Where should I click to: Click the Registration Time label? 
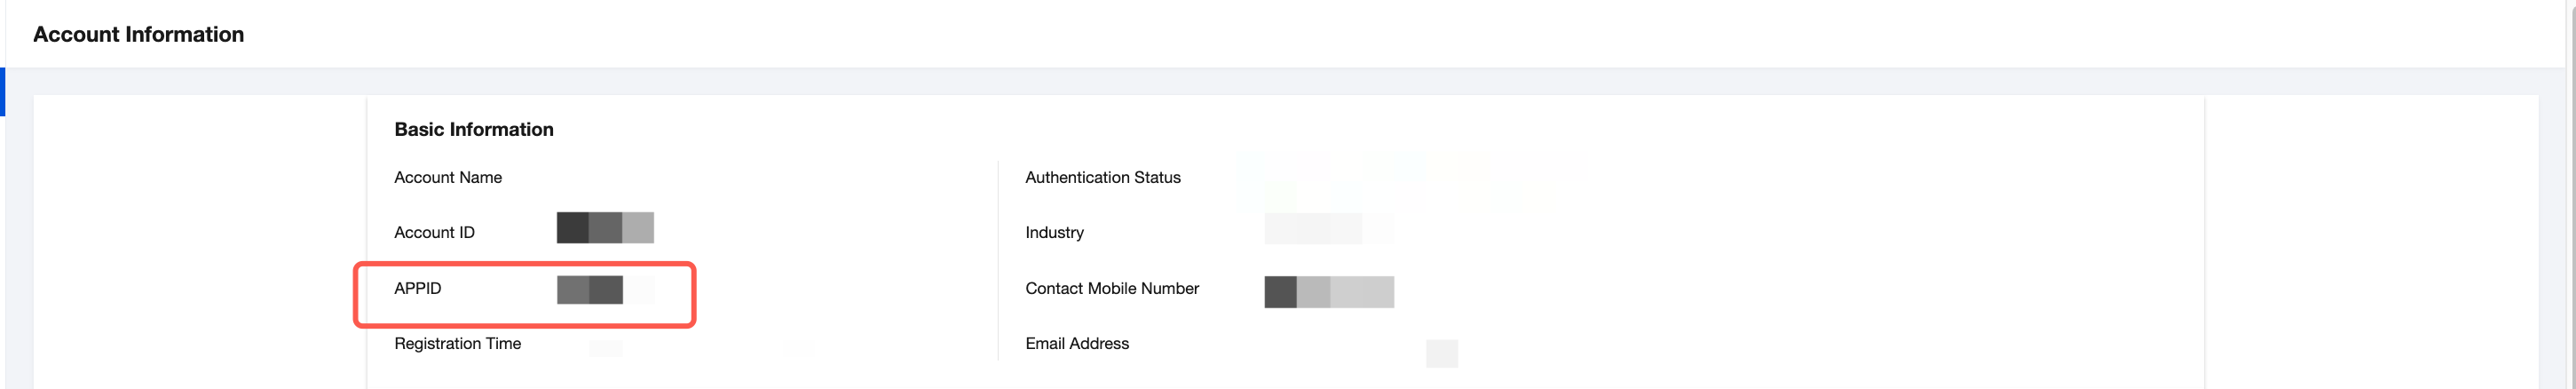(x=457, y=343)
